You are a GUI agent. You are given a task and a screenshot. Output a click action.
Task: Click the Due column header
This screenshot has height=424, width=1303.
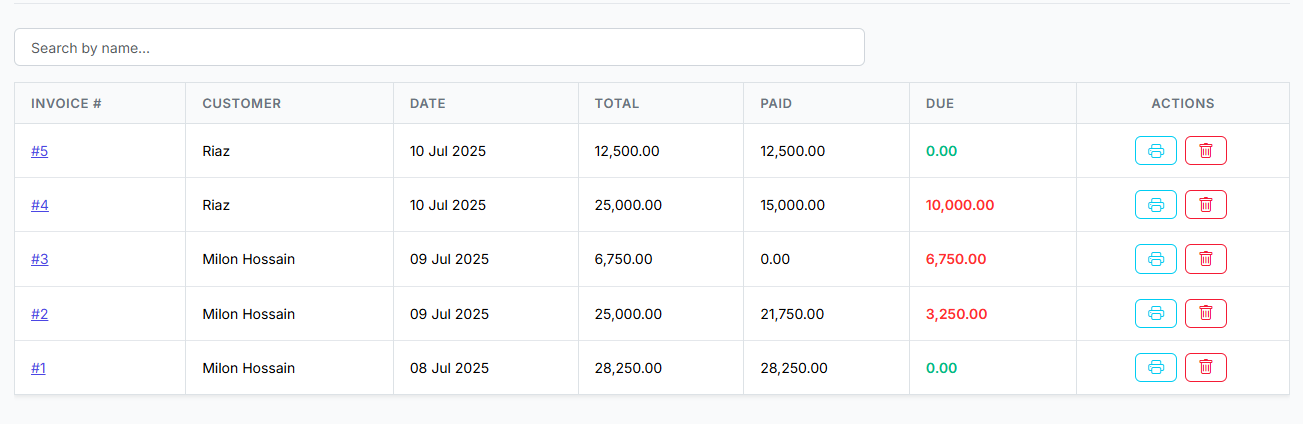point(940,103)
